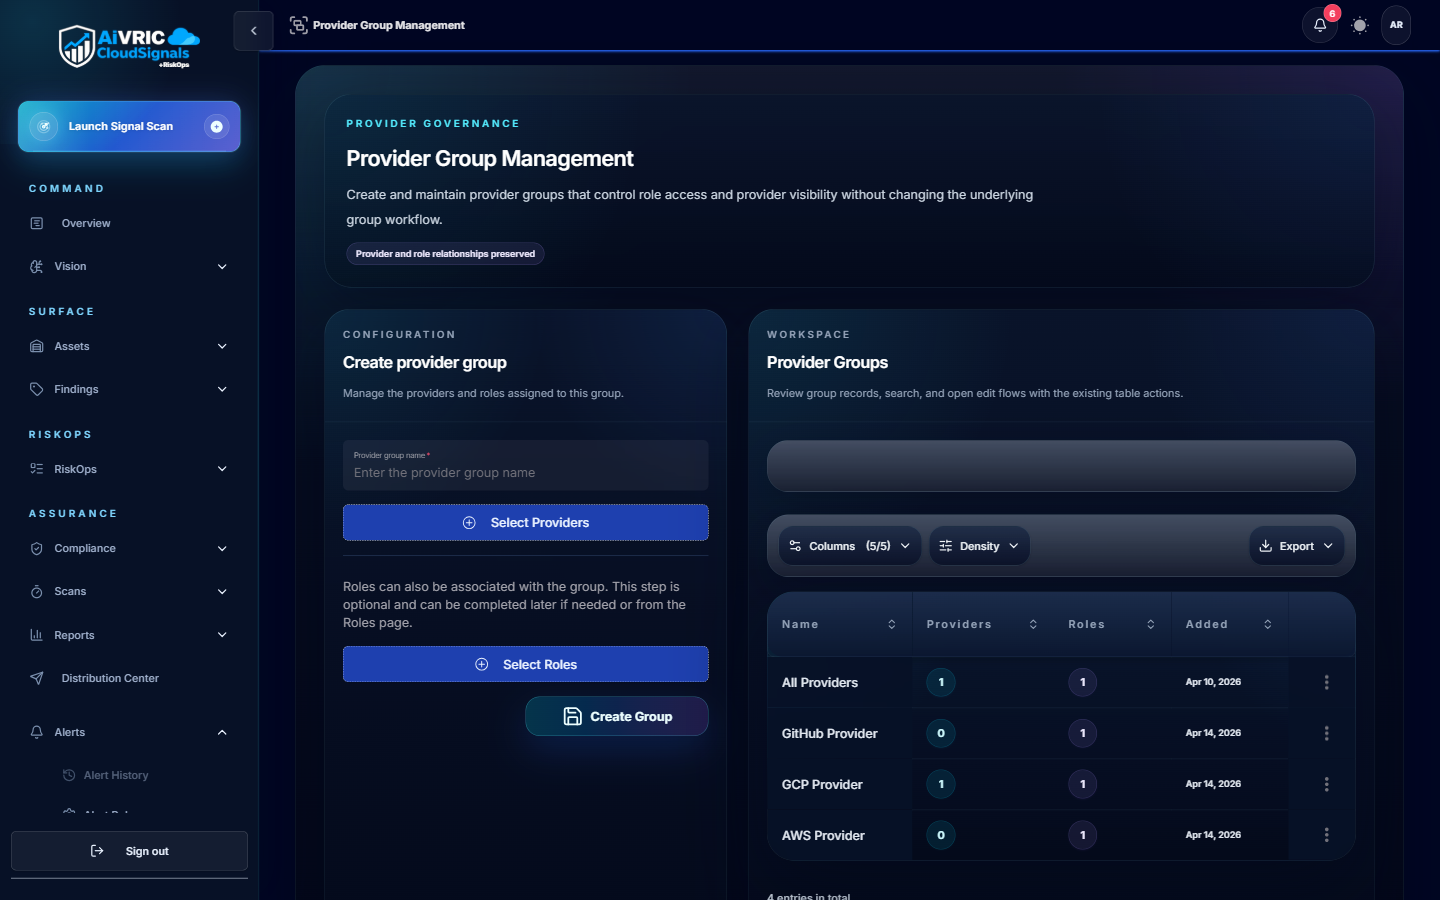
Task: Click the Distribution Center paper plane icon
Action: click(37, 678)
